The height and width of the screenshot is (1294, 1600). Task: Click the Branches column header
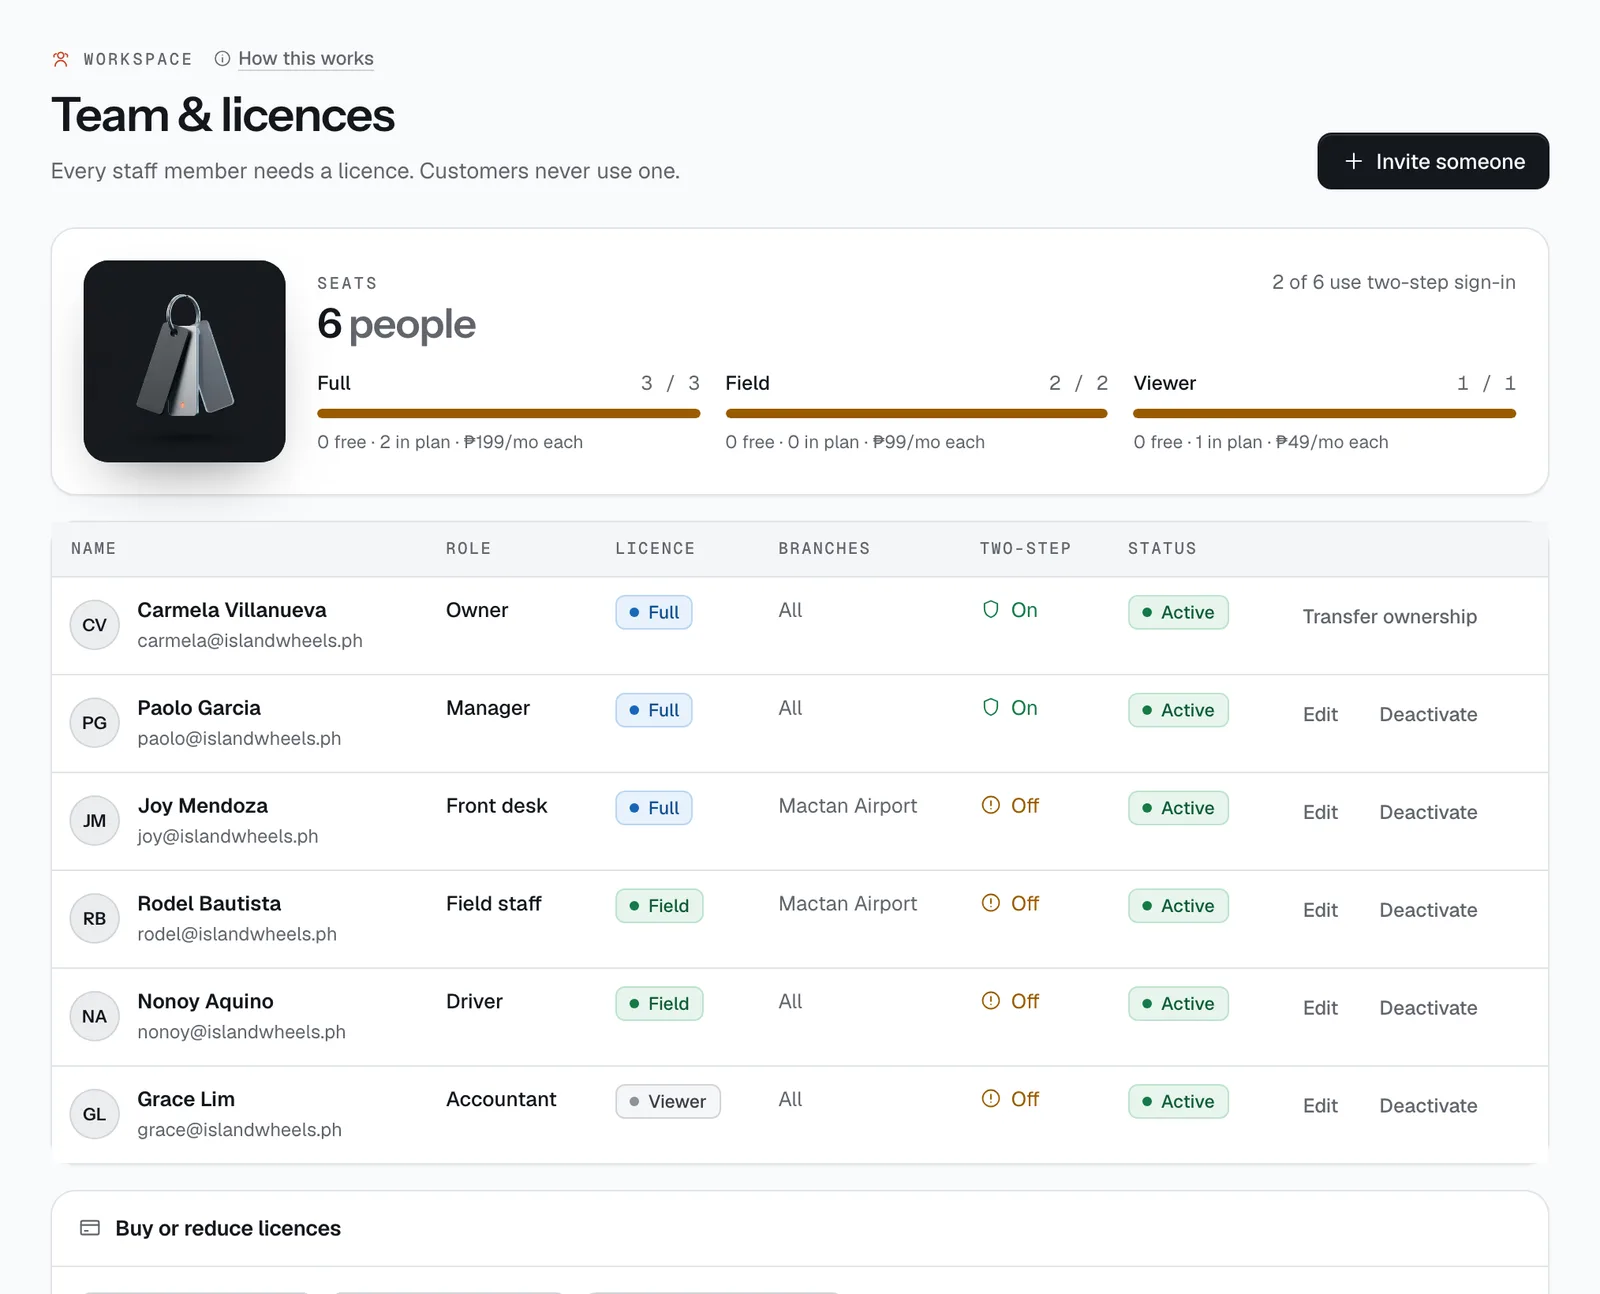824,548
